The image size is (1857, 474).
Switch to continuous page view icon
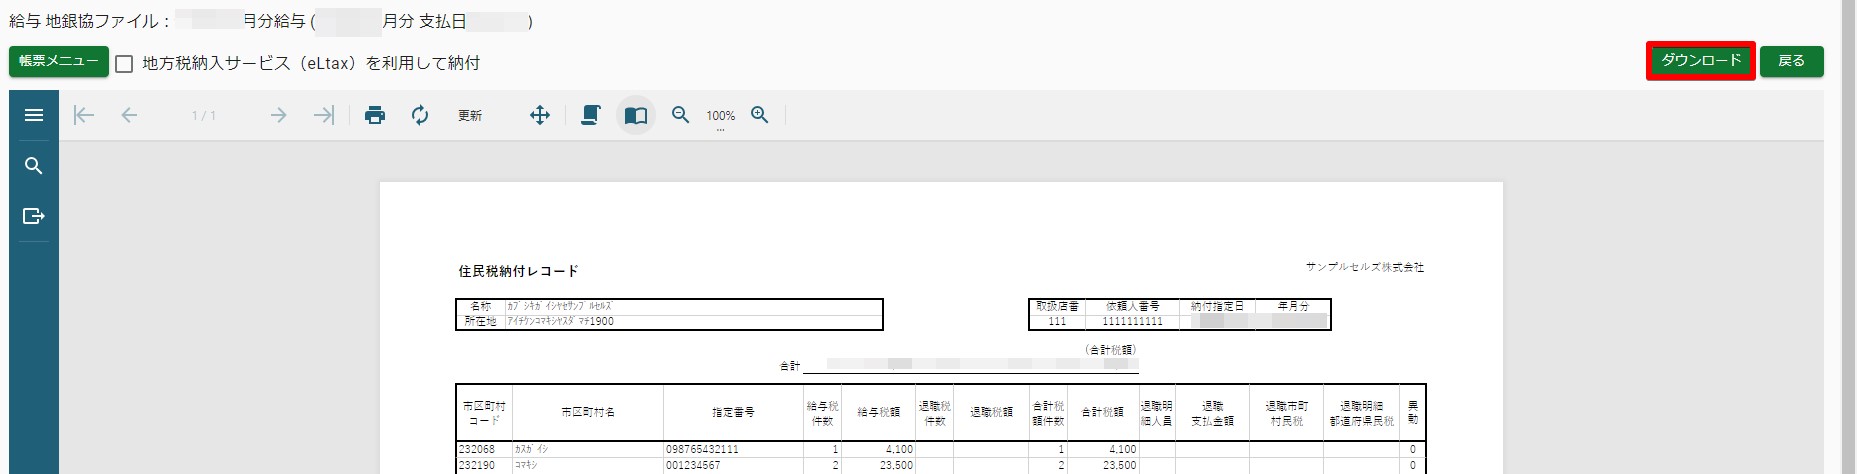coord(591,115)
